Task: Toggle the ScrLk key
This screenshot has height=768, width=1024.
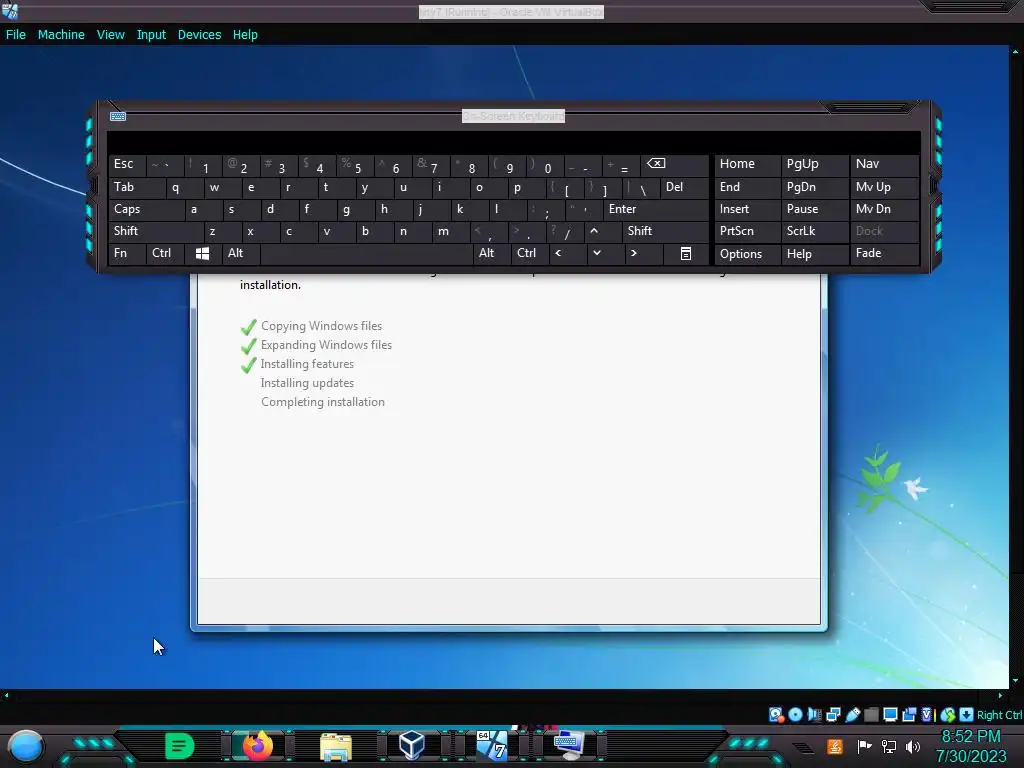Action: [x=814, y=231]
